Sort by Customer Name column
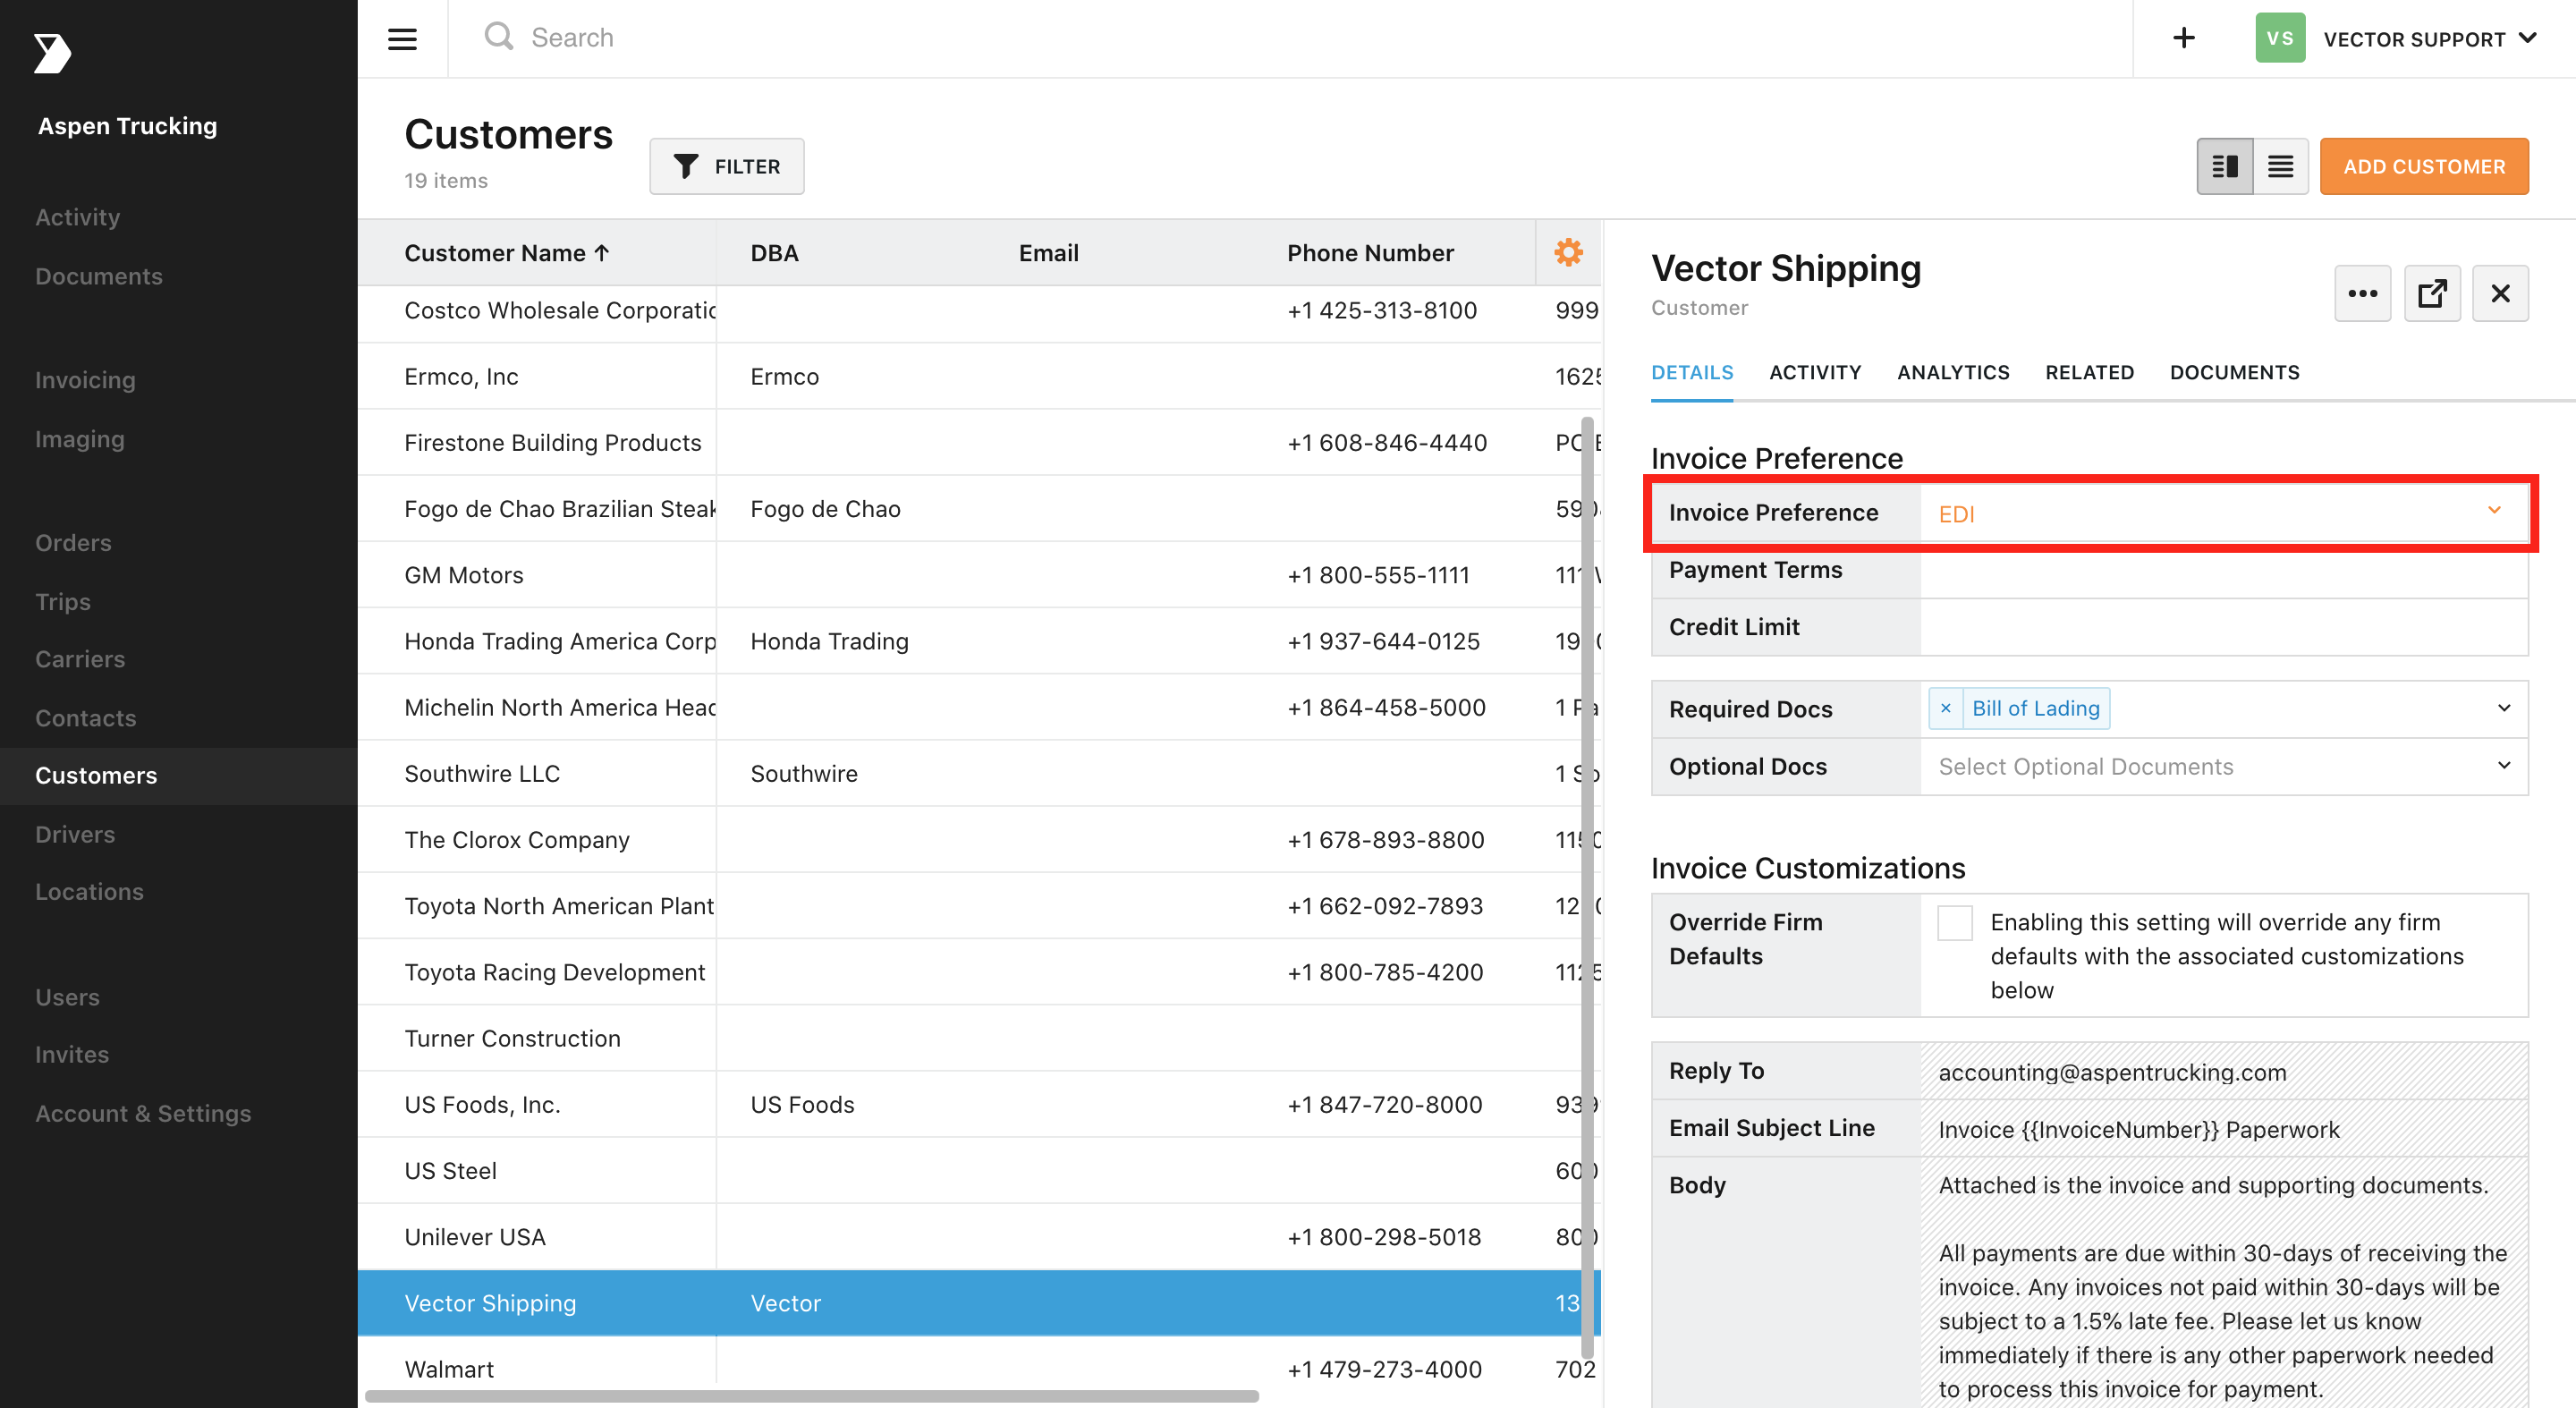 [x=507, y=253]
